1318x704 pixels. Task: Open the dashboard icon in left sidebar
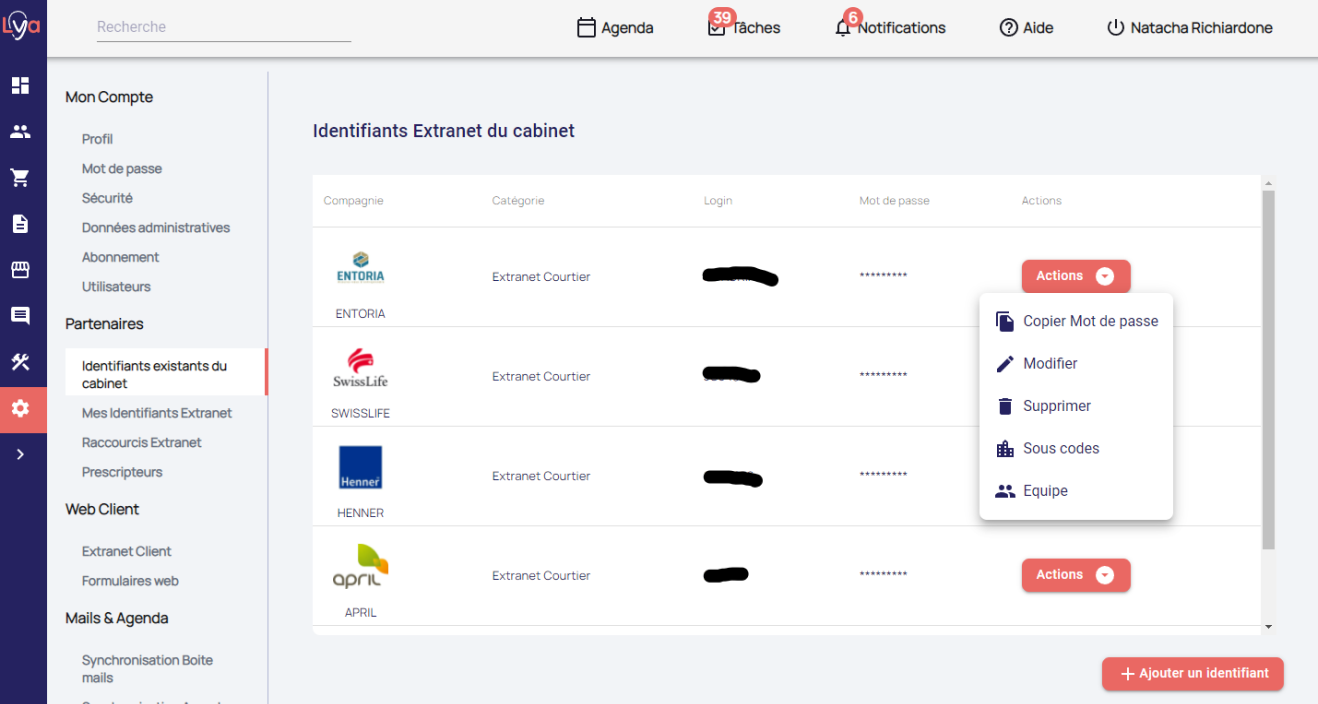(20, 85)
